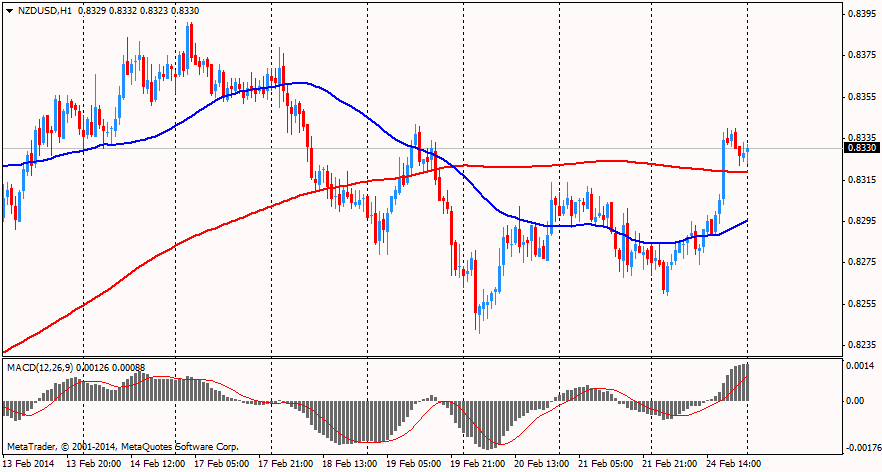Click the 14 Feb 12:00 time label

click(x=158, y=464)
